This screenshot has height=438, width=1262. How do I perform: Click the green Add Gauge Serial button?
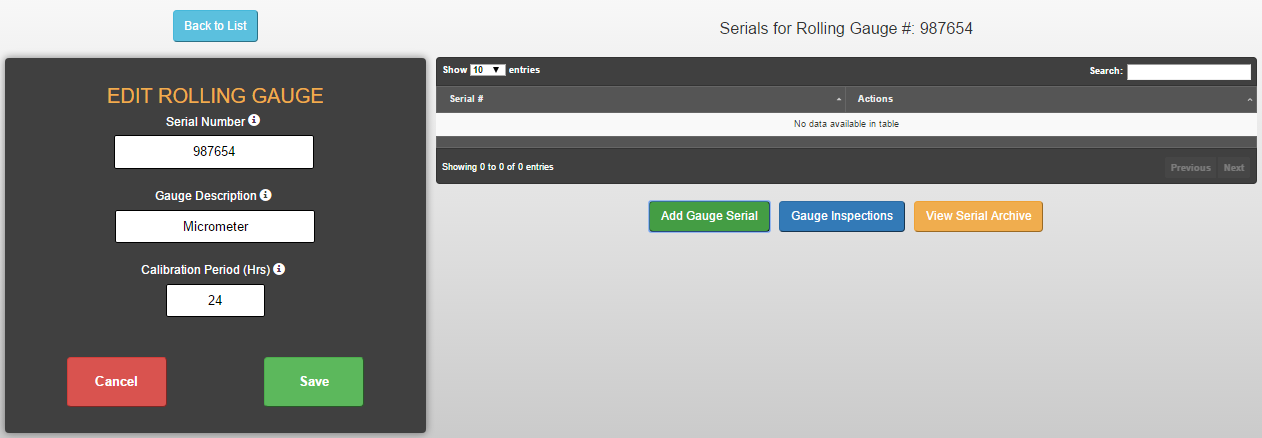click(x=709, y=216)
